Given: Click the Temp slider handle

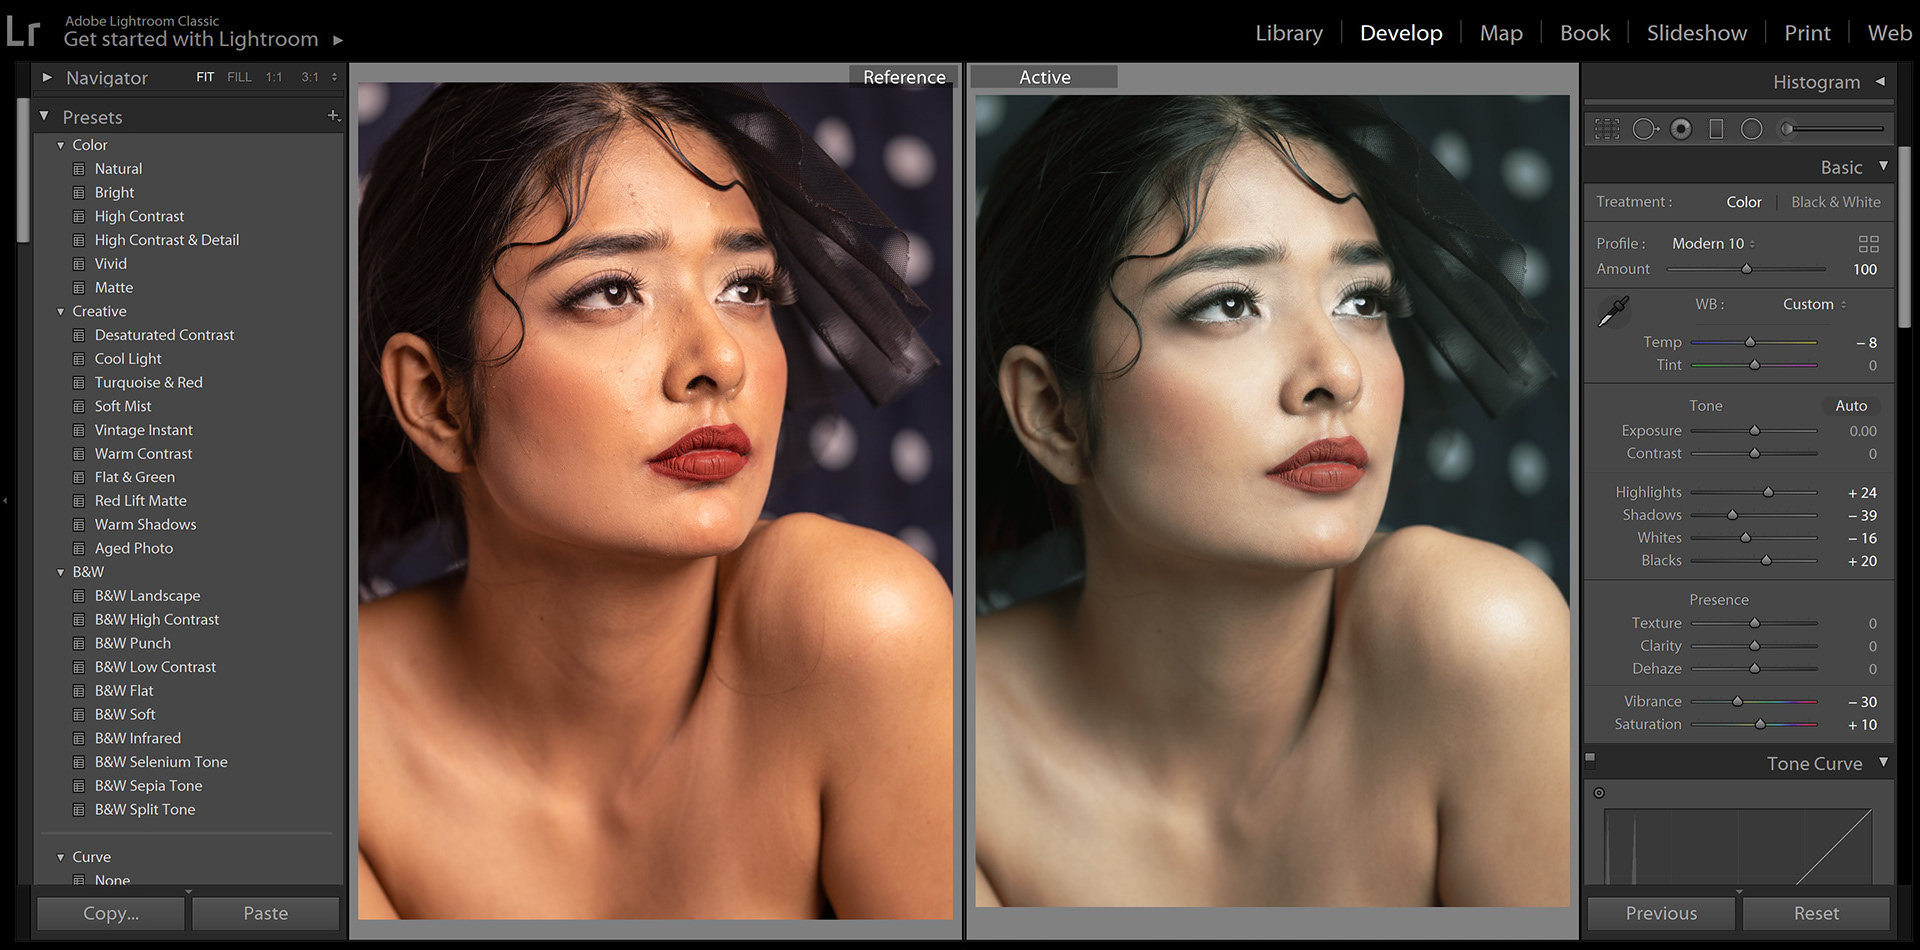Looking at the screenshot, I should [1750, 342].
